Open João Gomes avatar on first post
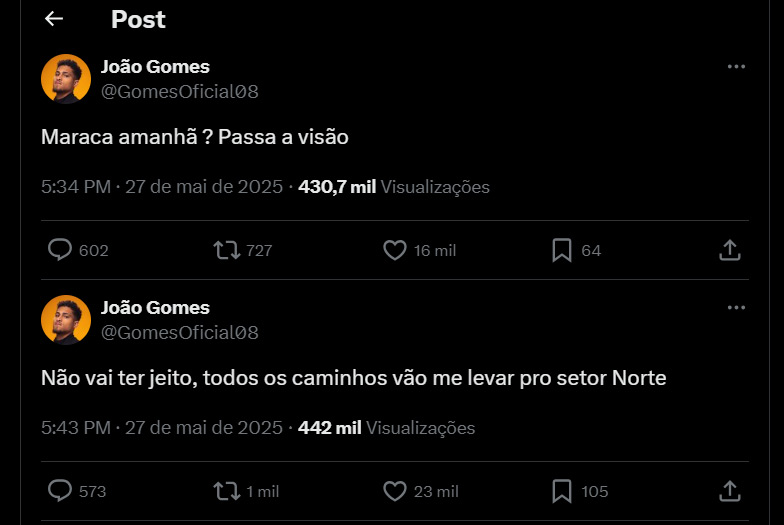 pos(66,79)
